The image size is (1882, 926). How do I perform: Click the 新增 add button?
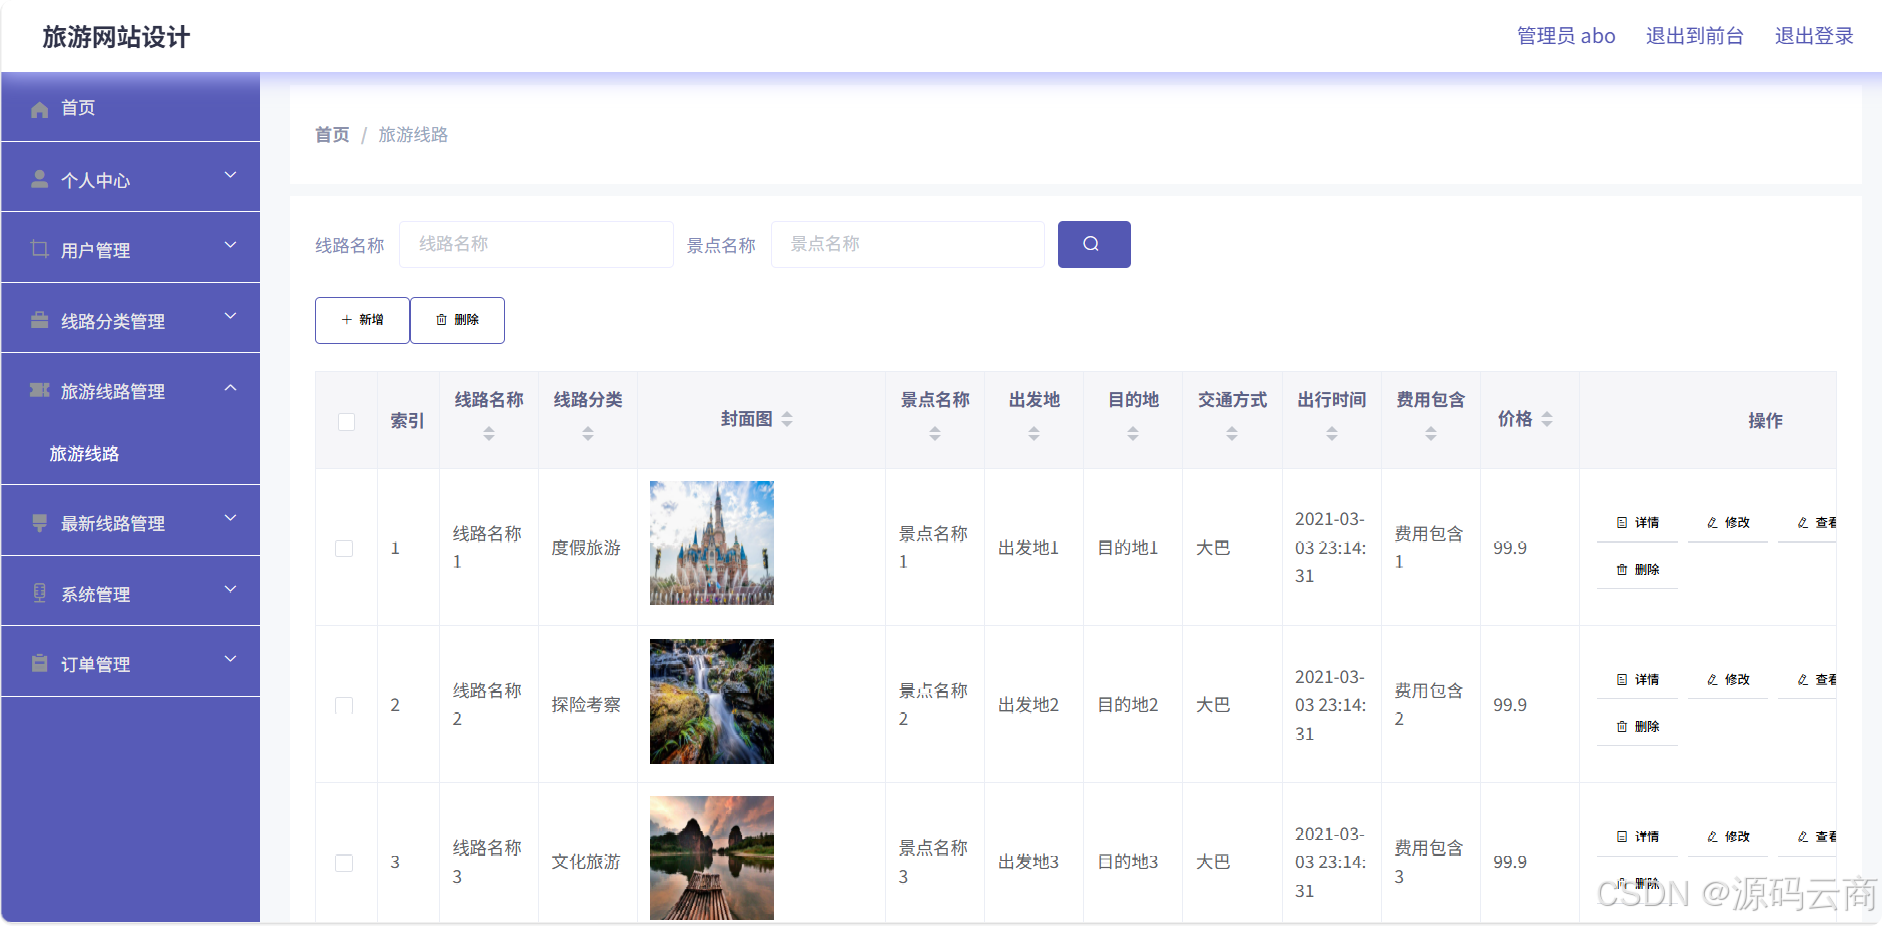362,320
